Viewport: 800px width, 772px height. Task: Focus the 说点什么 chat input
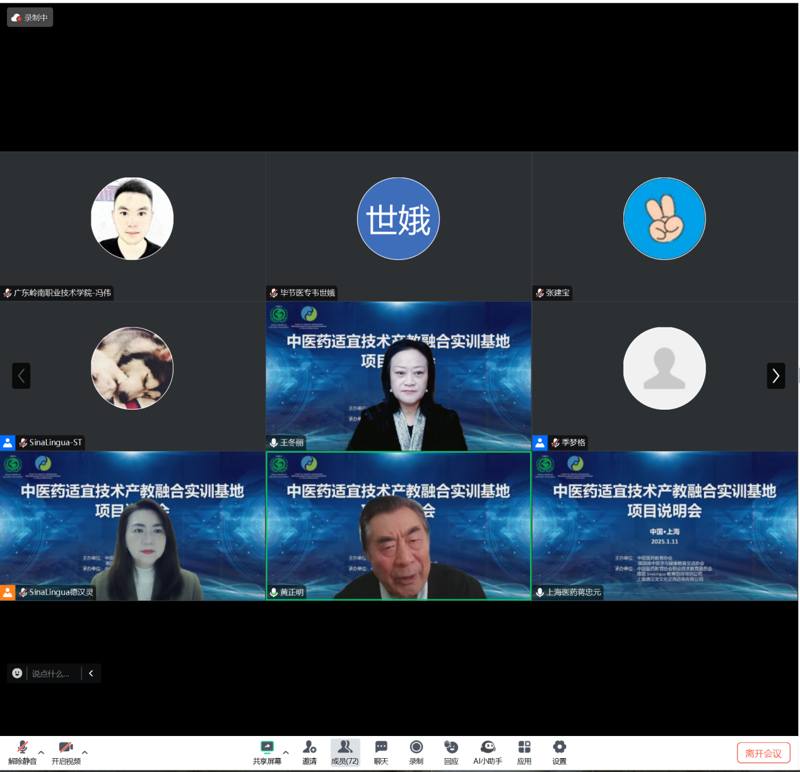coord(52,674)
